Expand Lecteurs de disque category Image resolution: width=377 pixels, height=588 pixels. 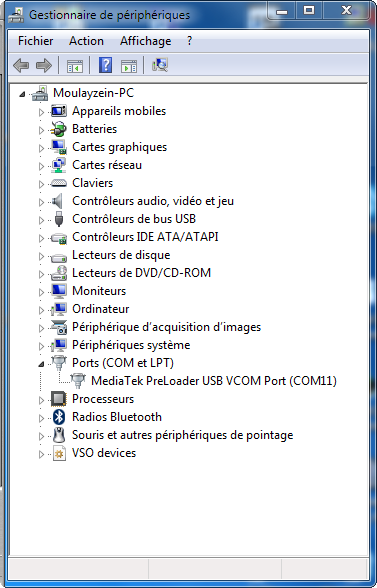point(41,256)
